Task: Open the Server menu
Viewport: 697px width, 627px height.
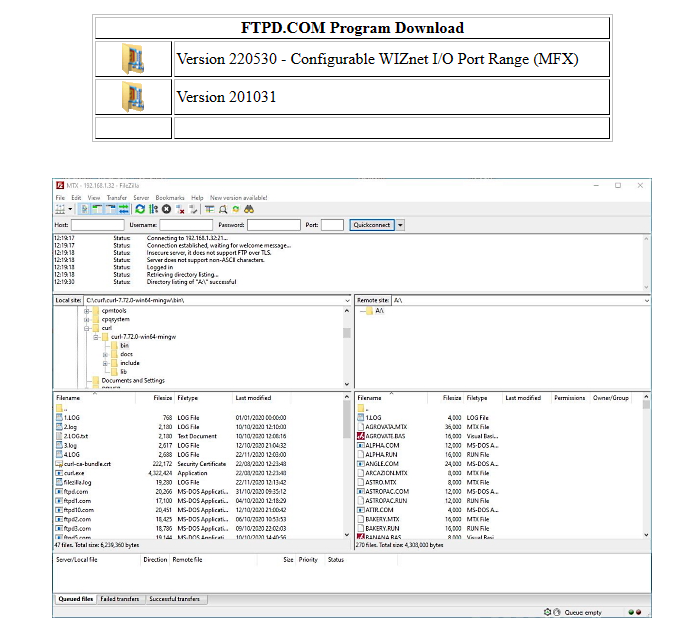Action: pyautogui.click(x=141, y=198)
